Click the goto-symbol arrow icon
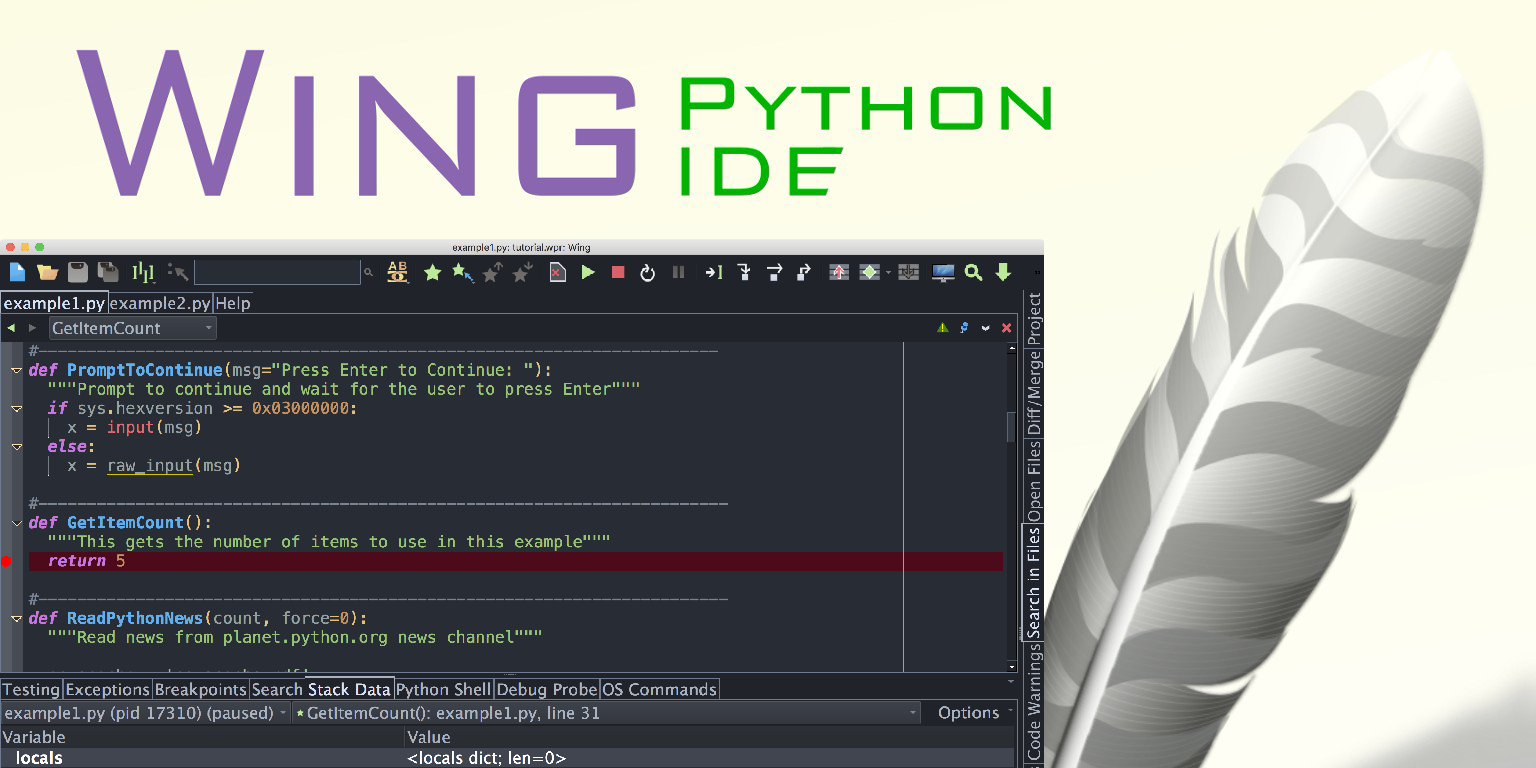1536x768 pixels. click(178, 272)
